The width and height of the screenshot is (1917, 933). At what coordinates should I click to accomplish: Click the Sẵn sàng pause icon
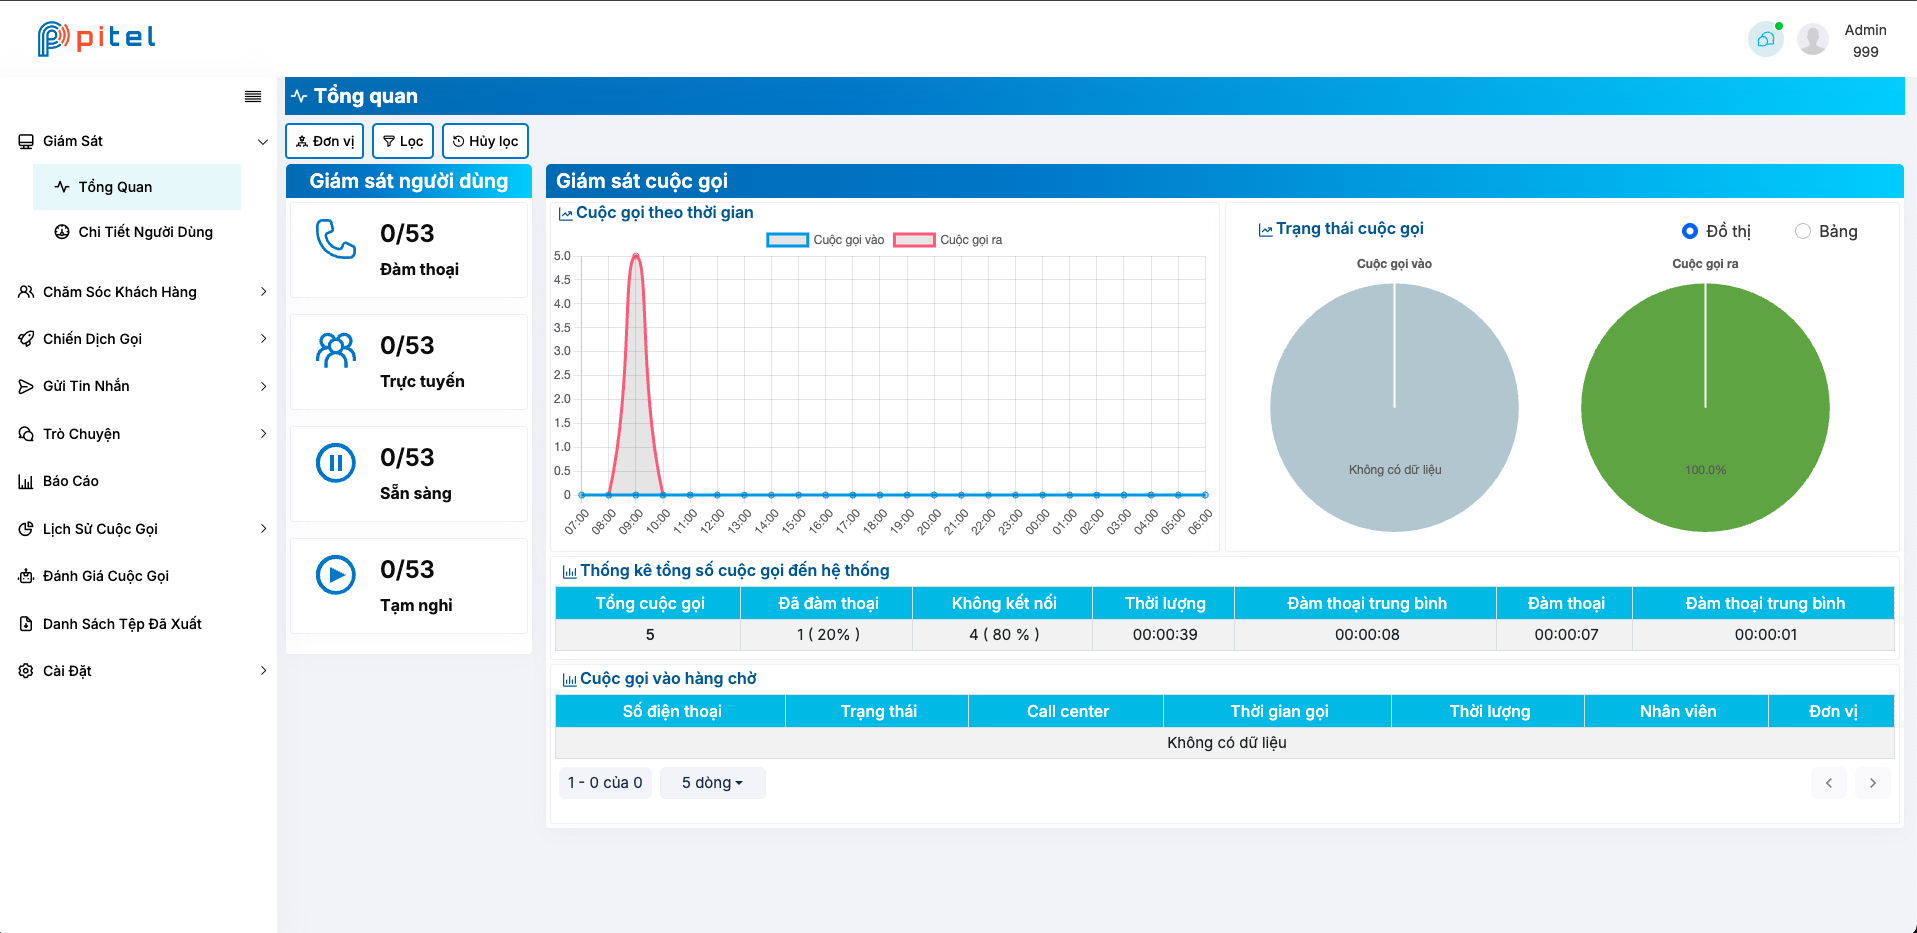(336, 463)
